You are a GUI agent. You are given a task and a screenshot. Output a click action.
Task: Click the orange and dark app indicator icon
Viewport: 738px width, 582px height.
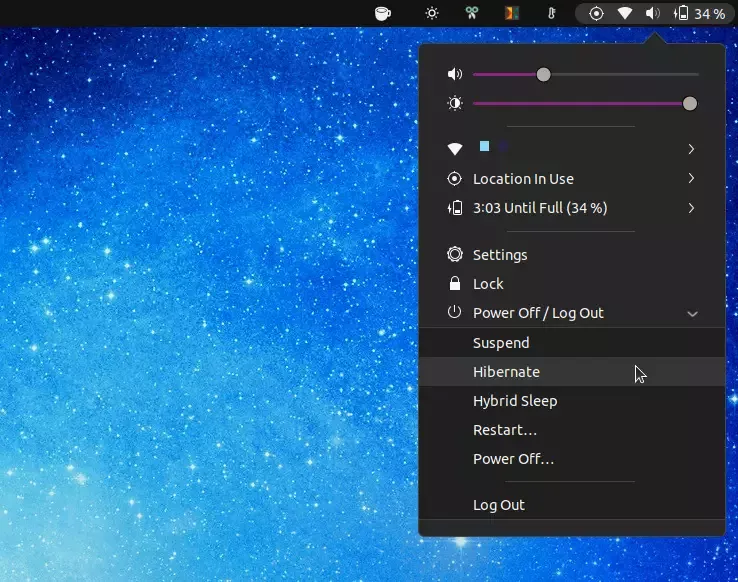point(512,13)
